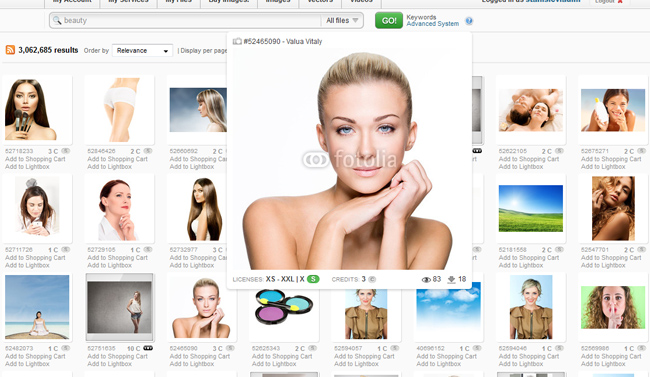Click the credits coin icon in preview
The image size is (650, 377).
pos(372,280)
